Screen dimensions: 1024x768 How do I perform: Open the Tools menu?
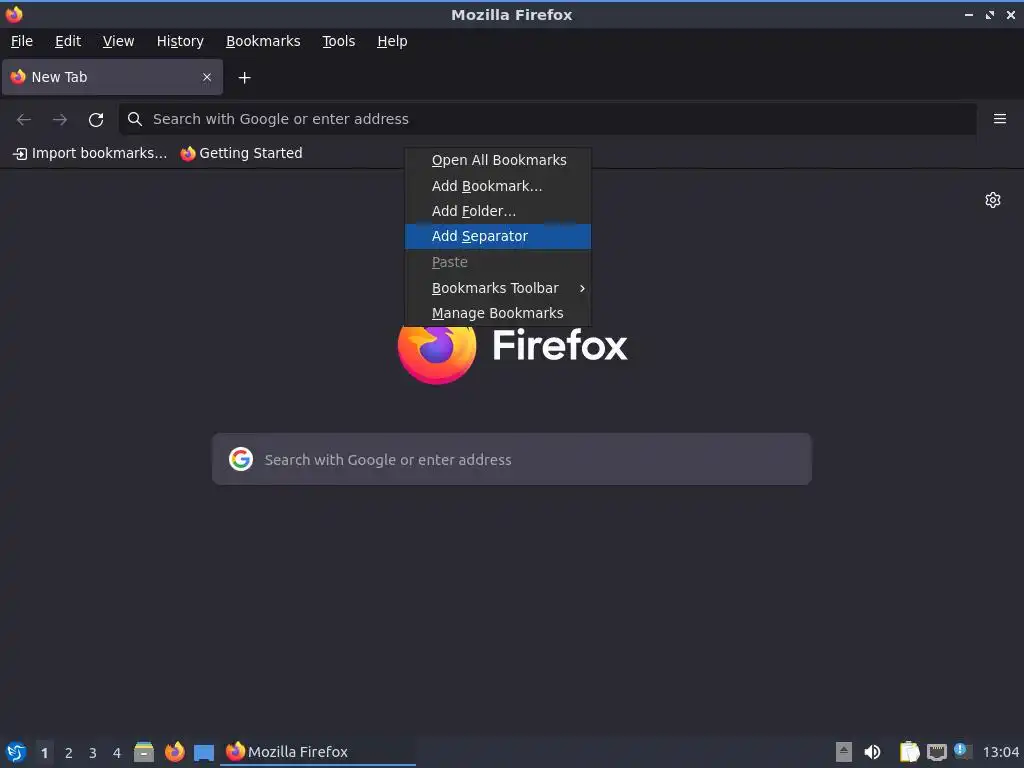pyautogui.click(x=338, y=41)
